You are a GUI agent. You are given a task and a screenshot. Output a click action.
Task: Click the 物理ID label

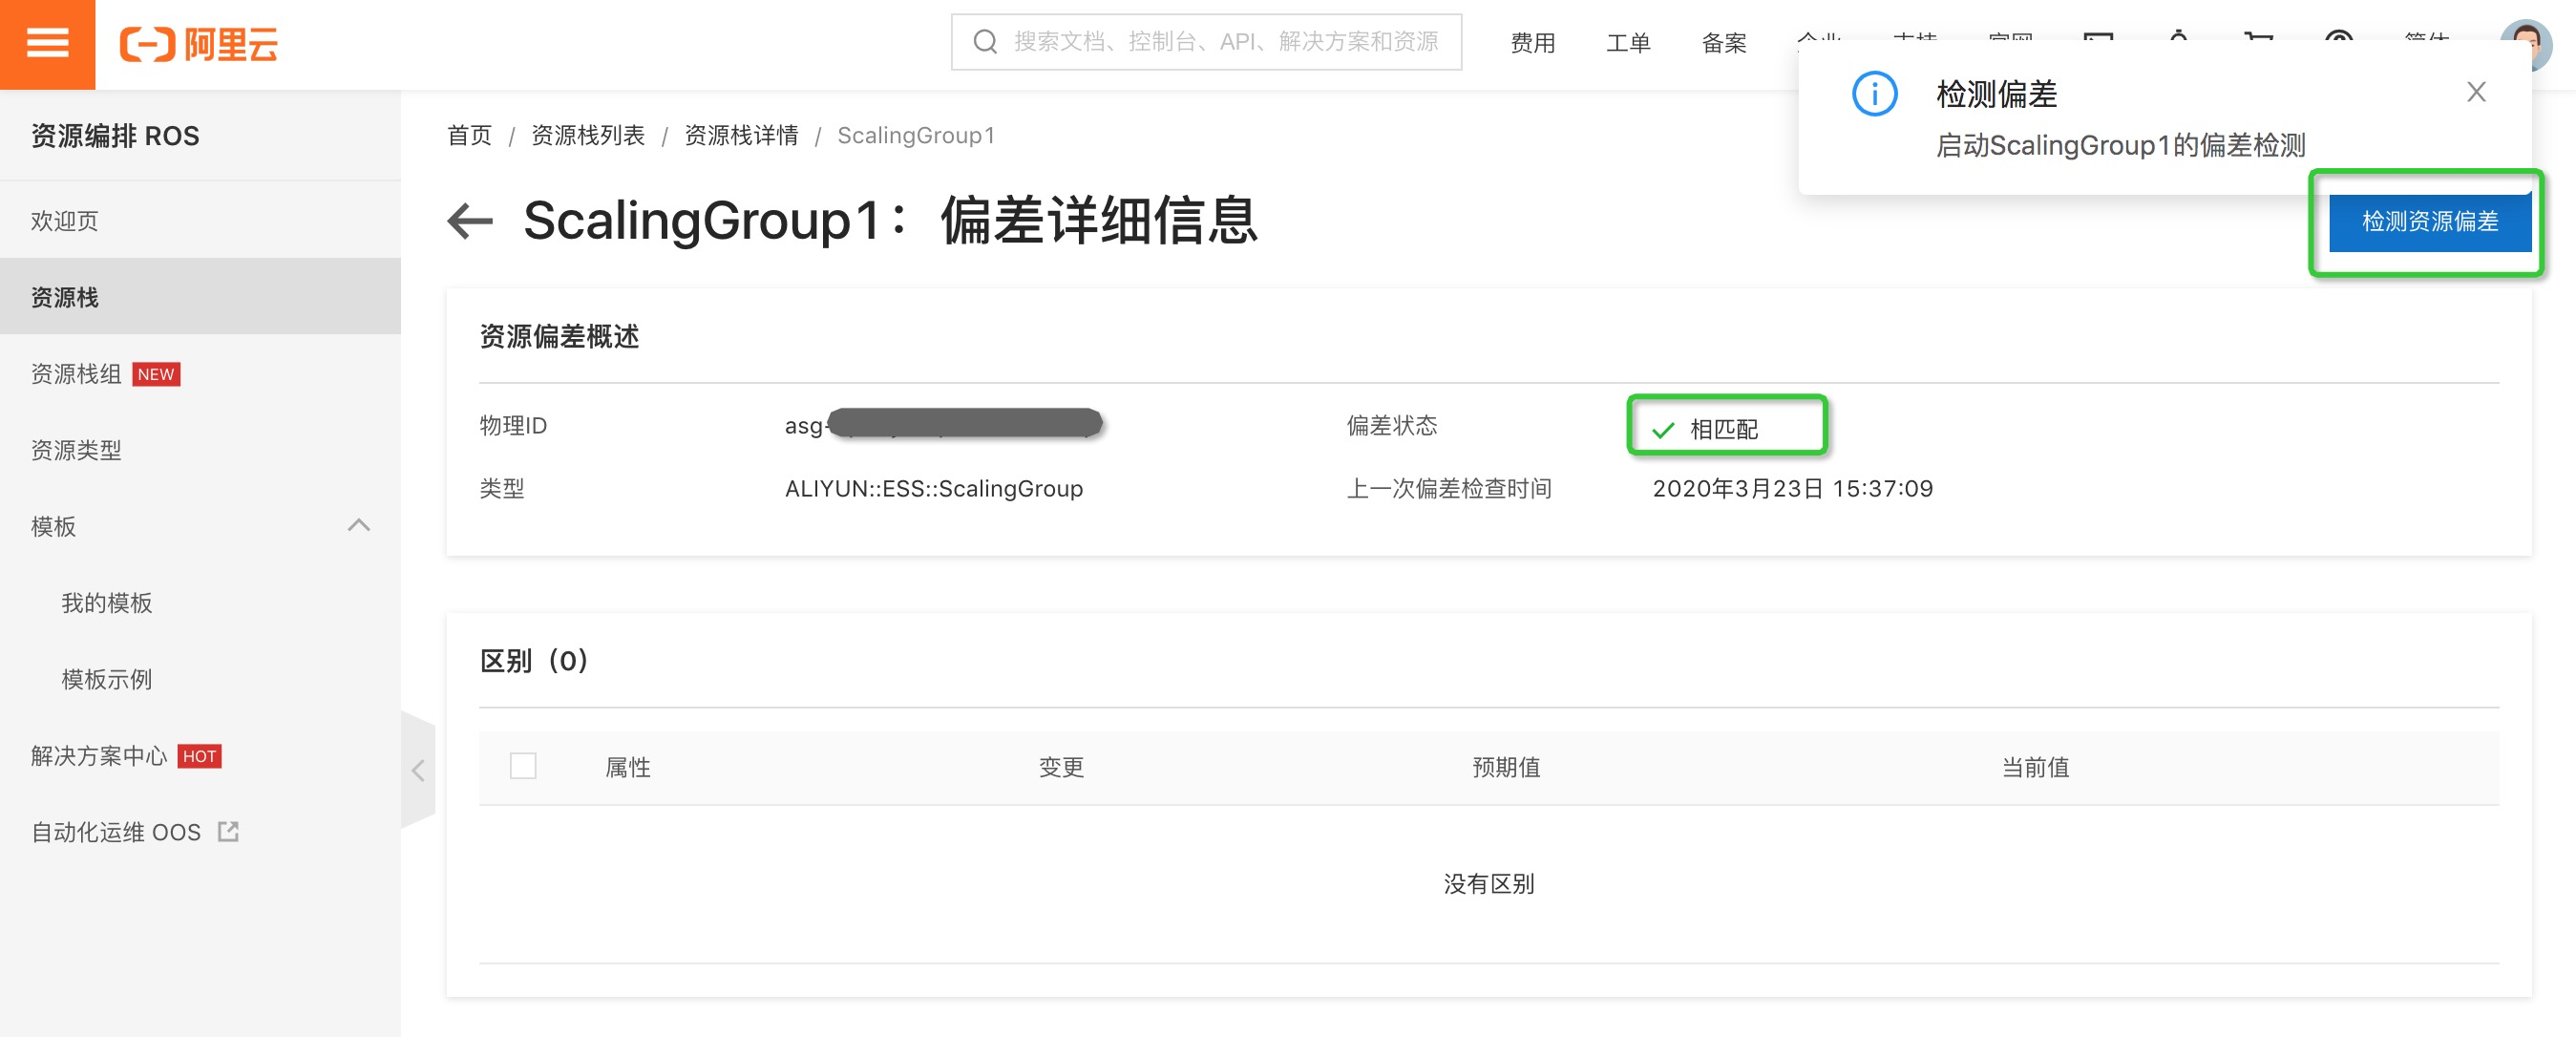(513, 426)
